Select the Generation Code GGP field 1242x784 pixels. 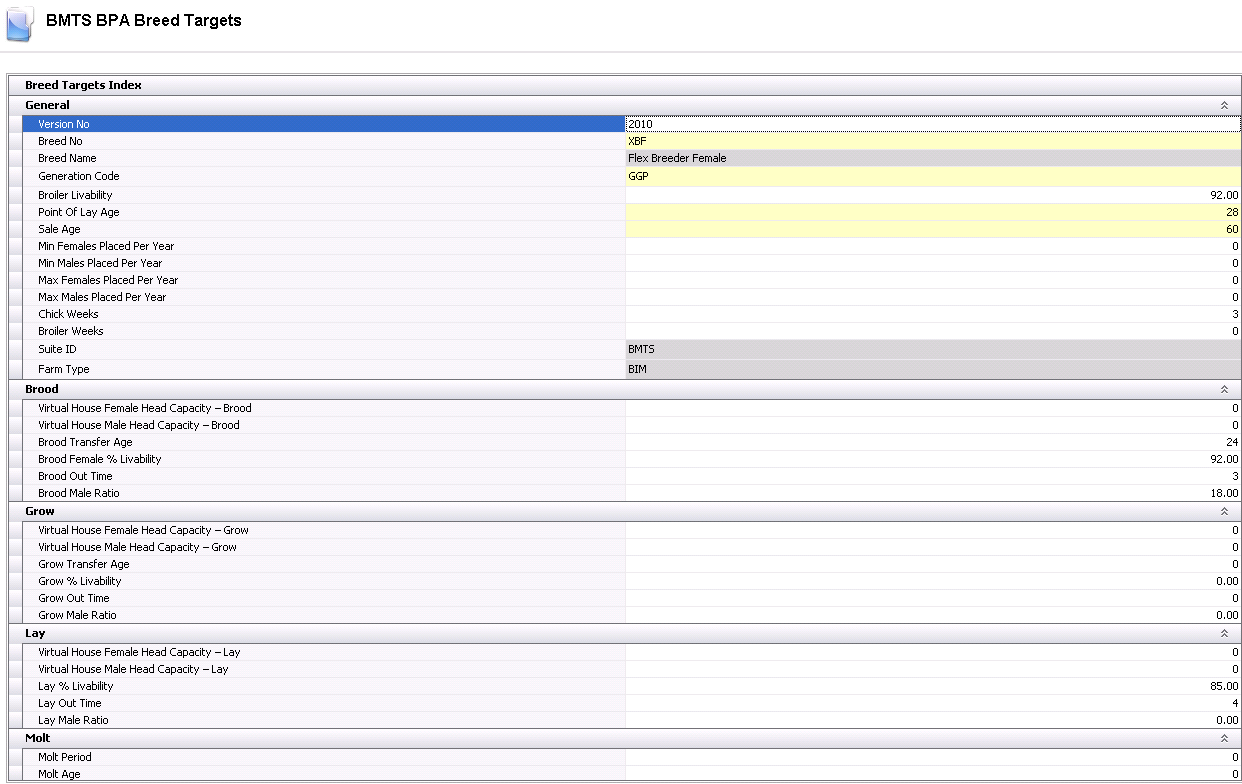(932, 176)
